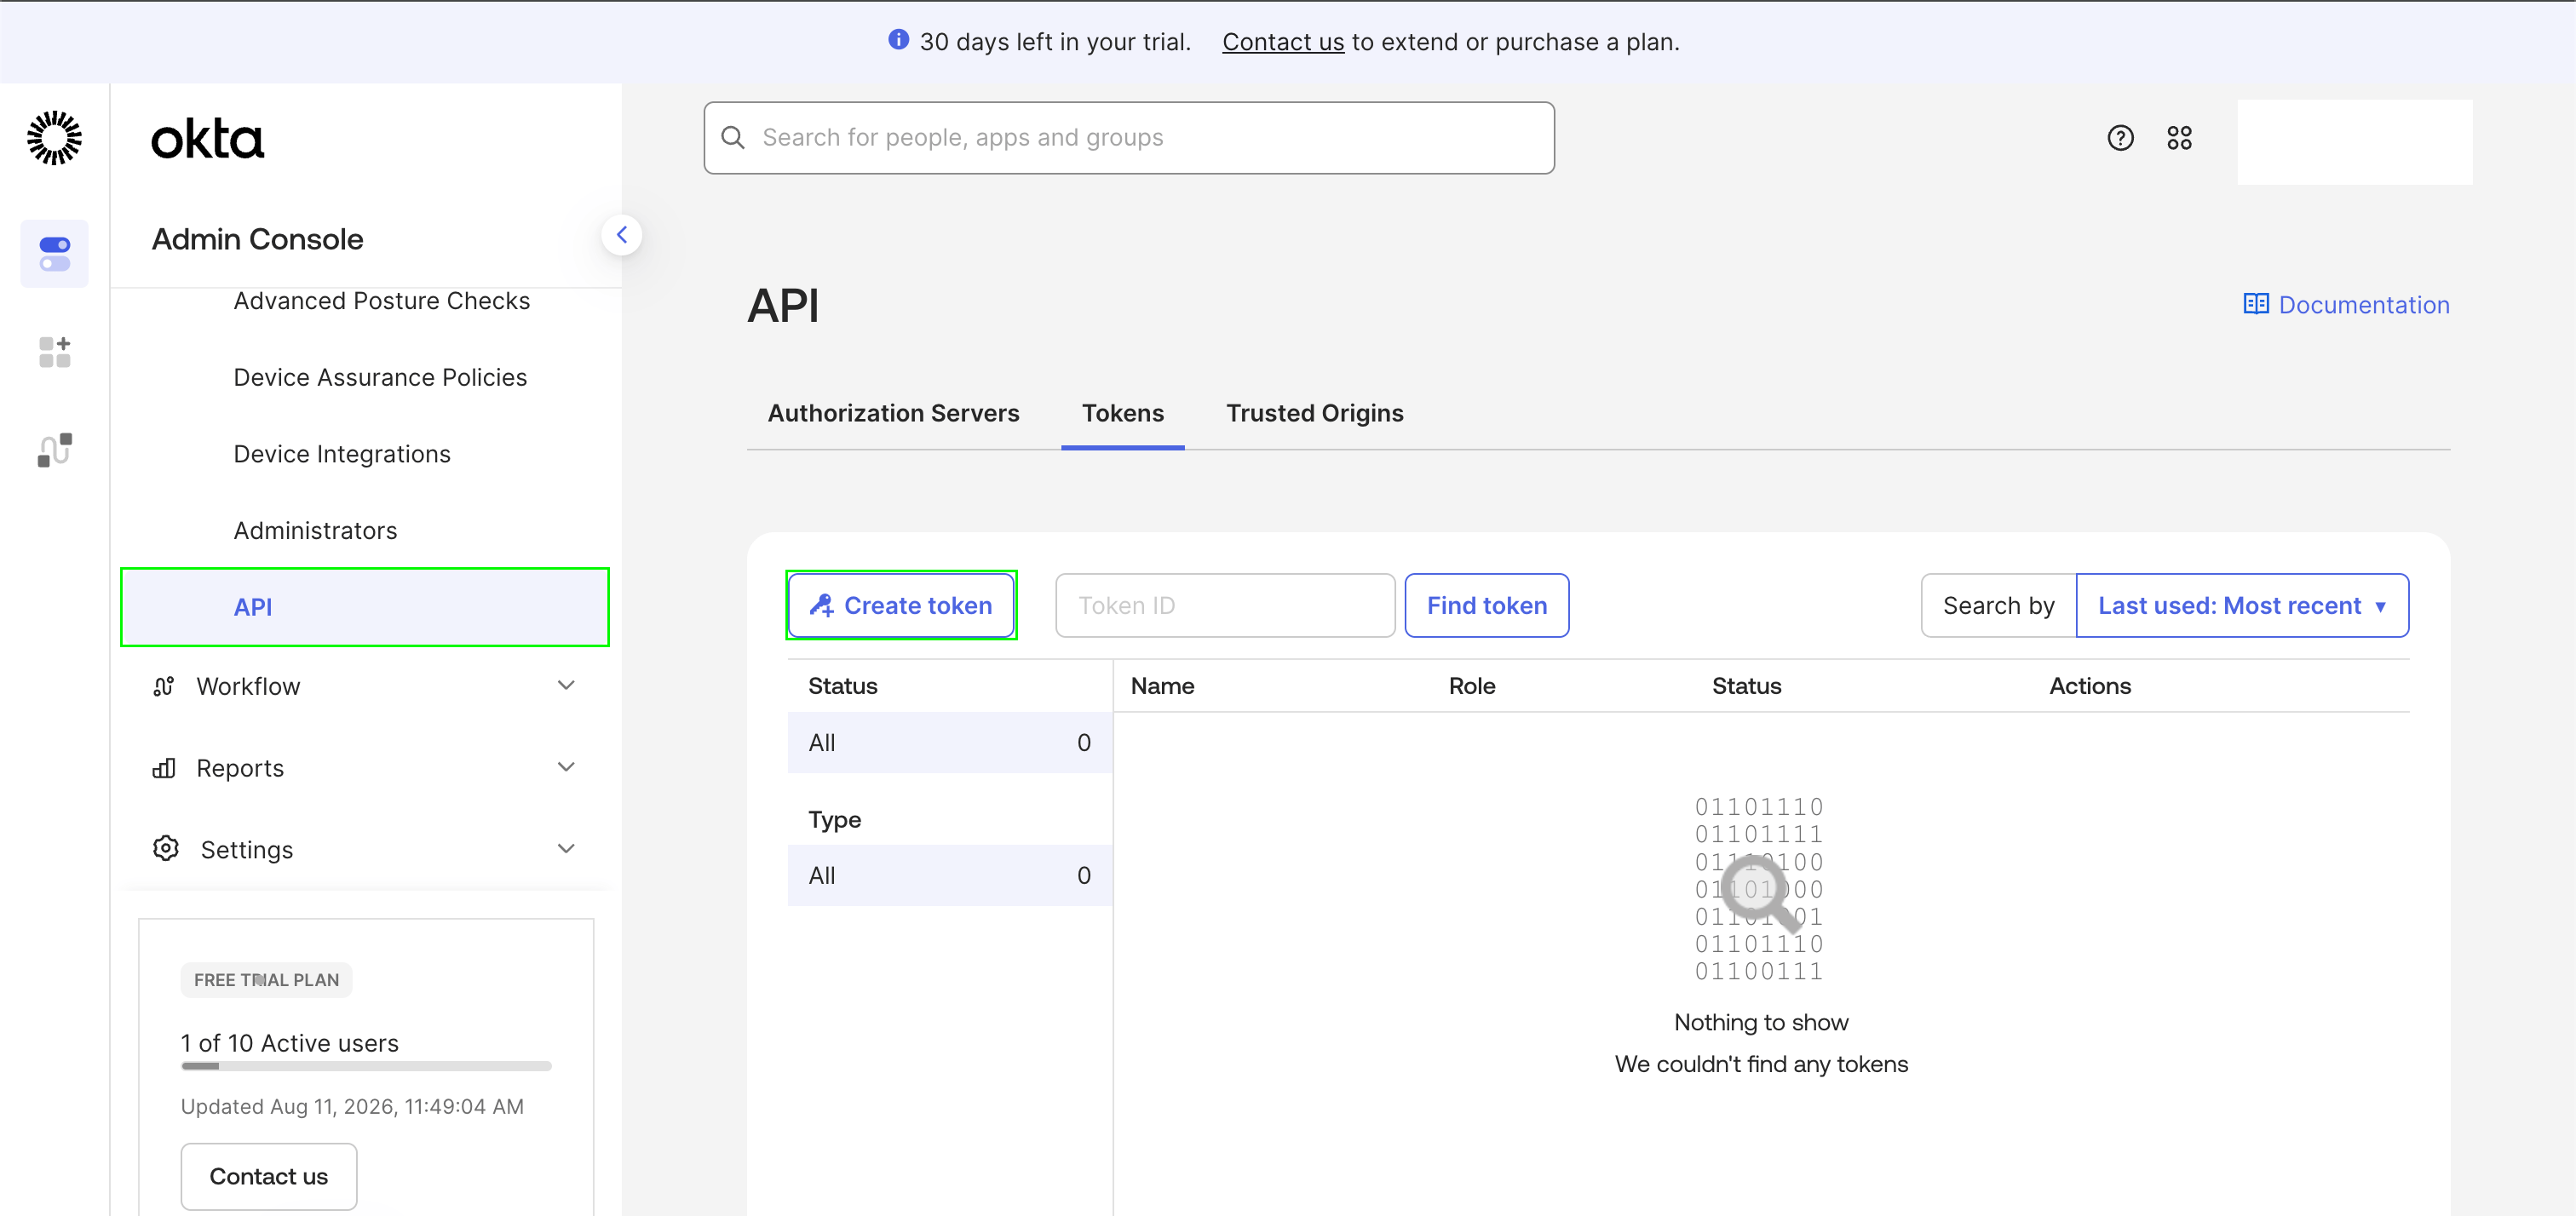
Task: Click the Search by label
Action: (x=1998, y=606)
